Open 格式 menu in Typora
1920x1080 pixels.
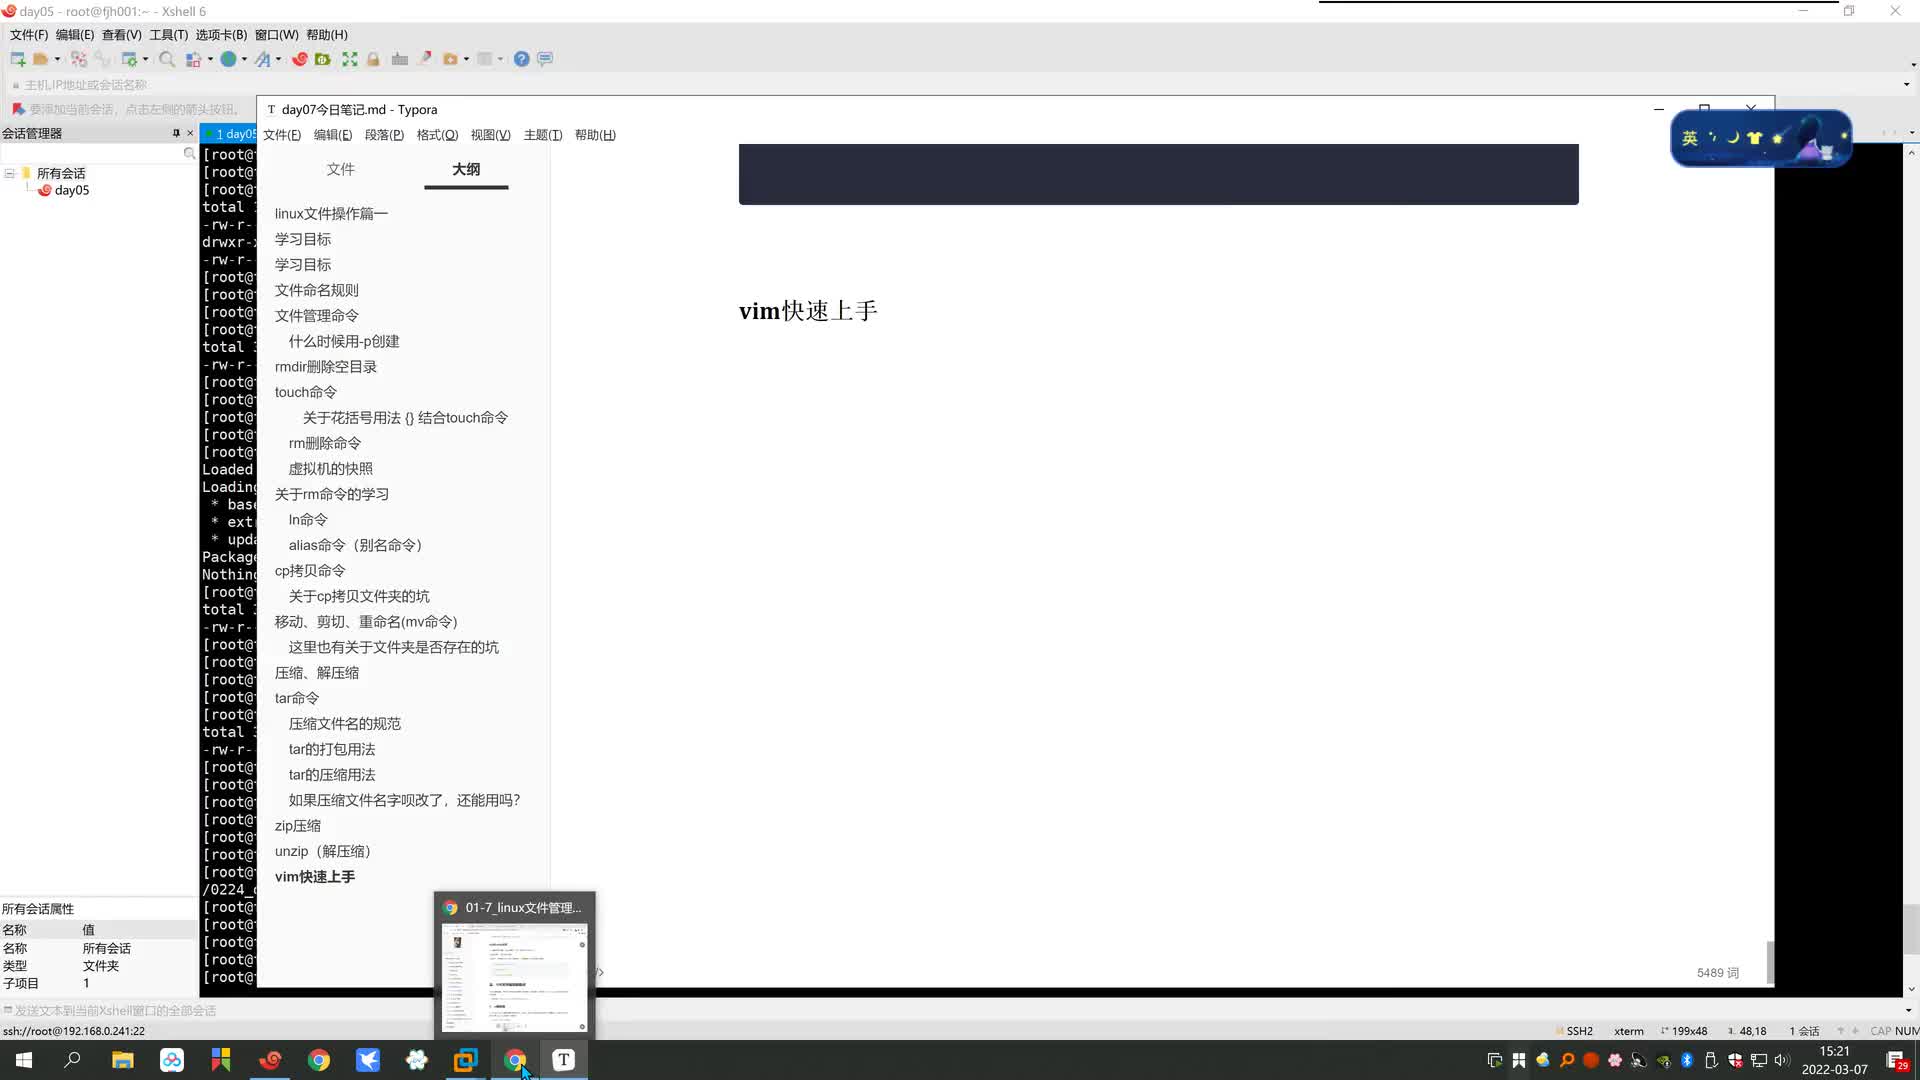435,135
